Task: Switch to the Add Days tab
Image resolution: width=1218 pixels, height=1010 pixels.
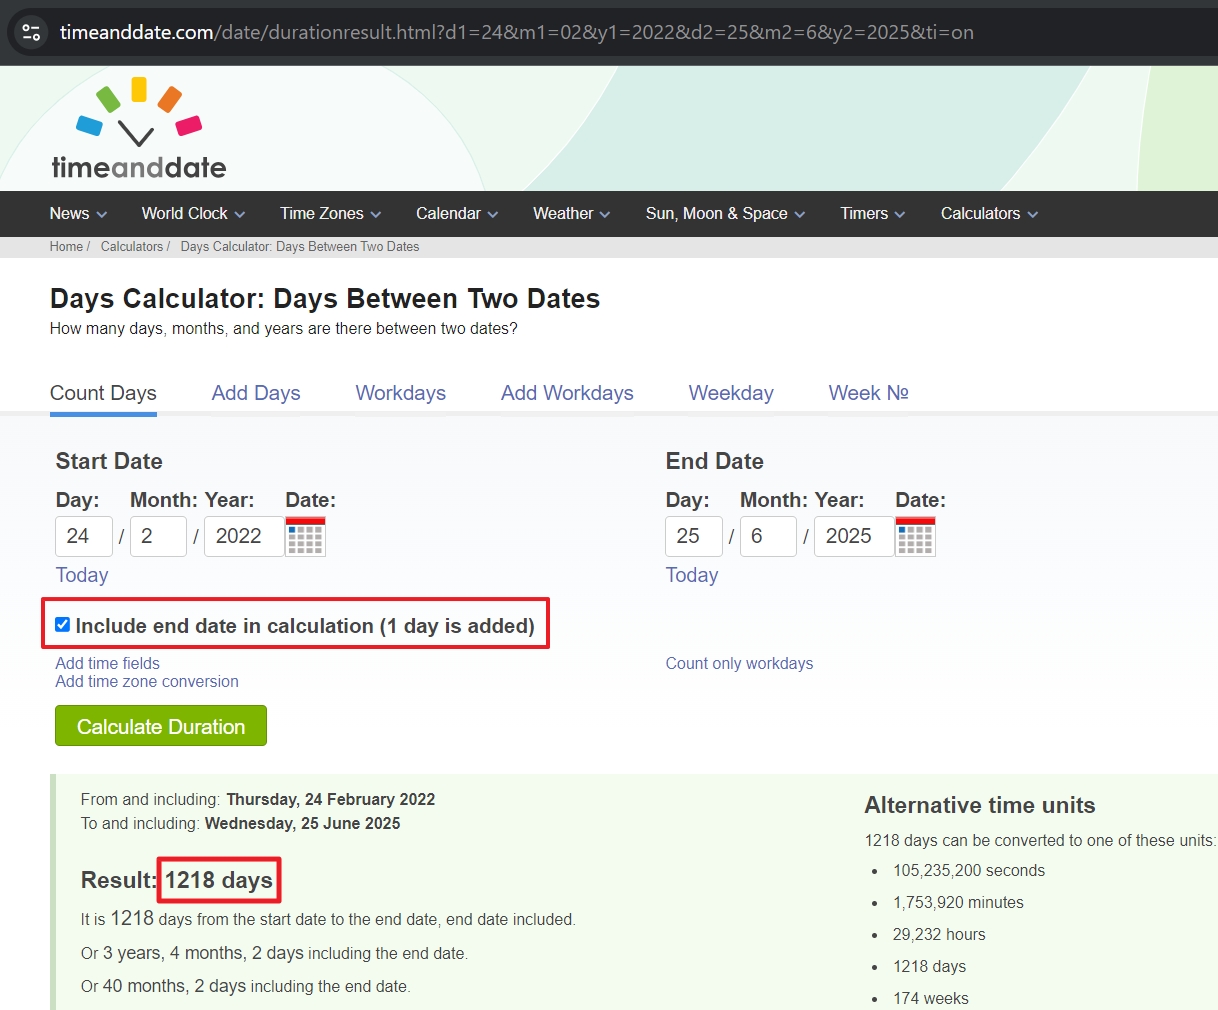Action: click(256, 393)
